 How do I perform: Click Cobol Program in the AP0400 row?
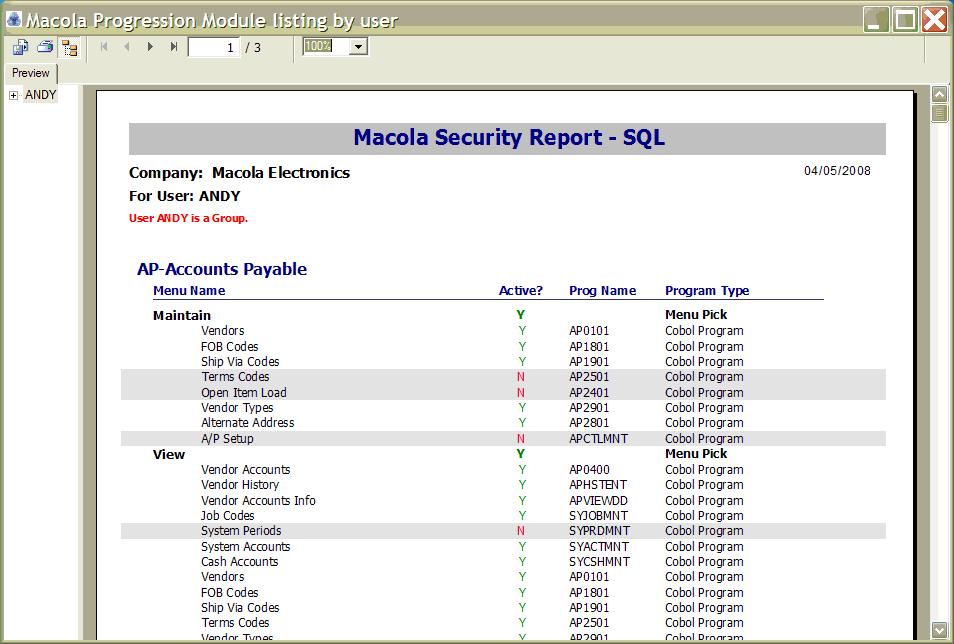point(704,470)
